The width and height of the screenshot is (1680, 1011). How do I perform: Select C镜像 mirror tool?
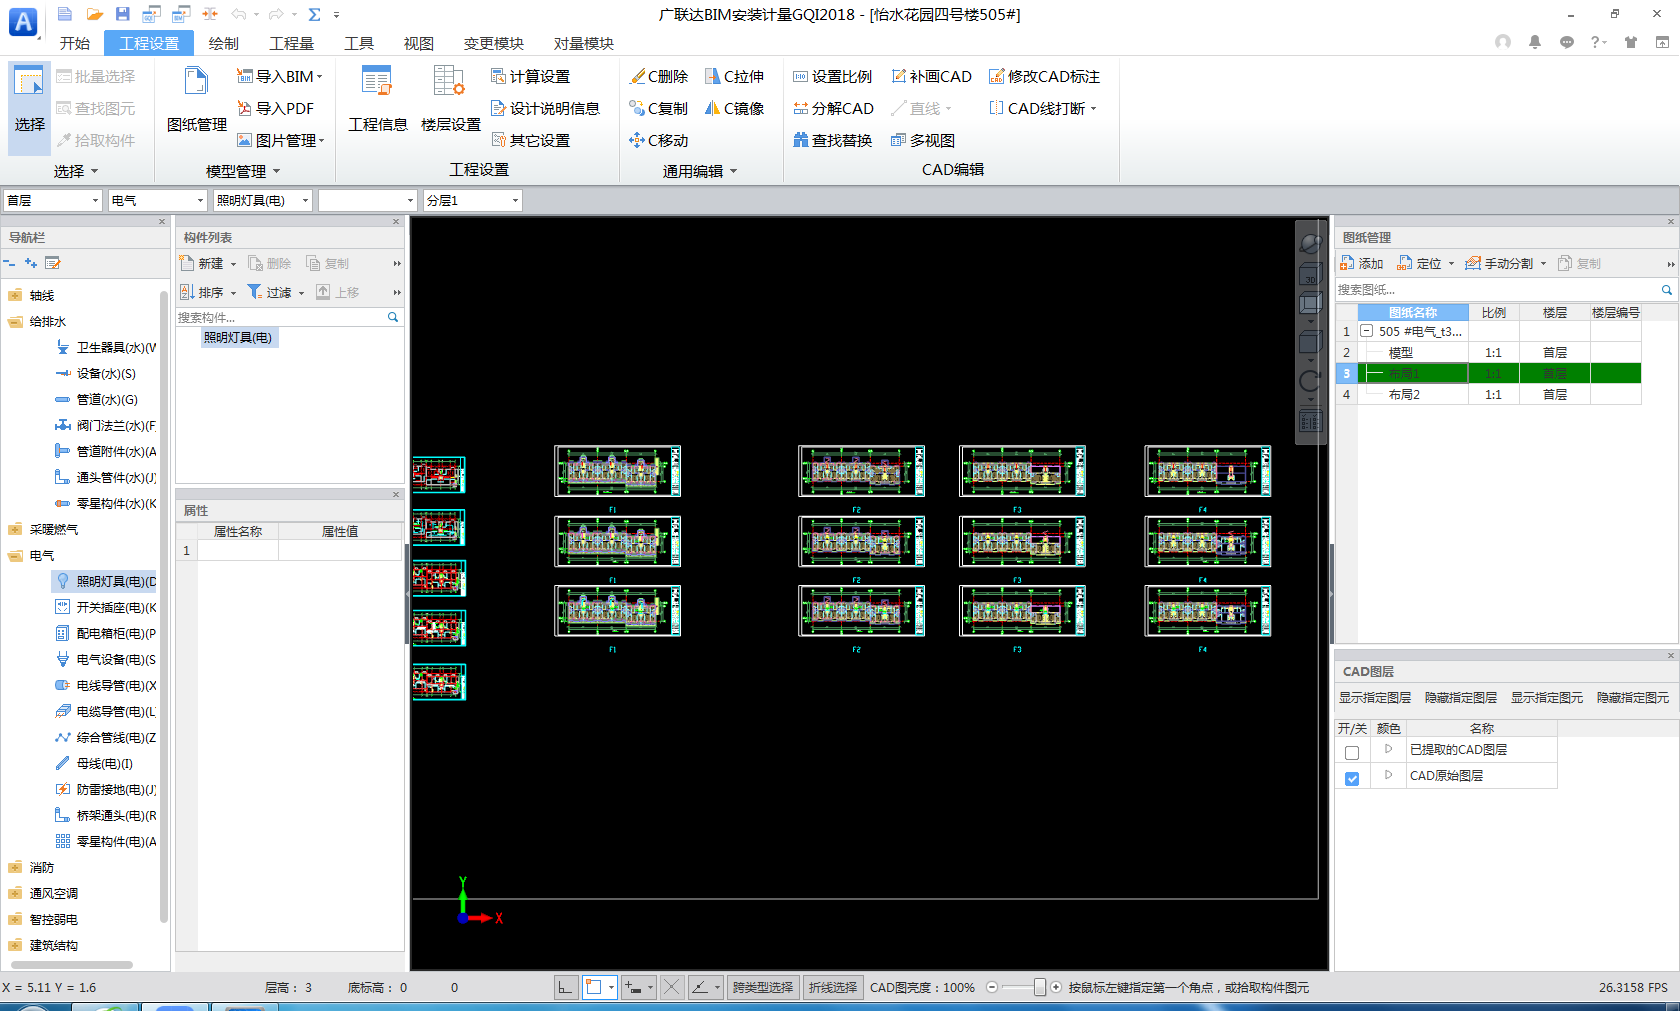coord(734,108)
